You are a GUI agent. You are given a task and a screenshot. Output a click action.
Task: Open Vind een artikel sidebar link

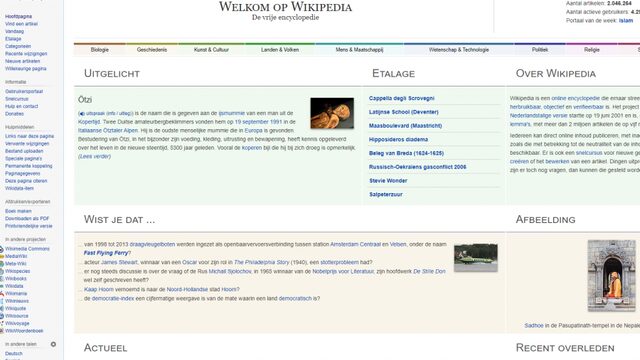[21, 24]
